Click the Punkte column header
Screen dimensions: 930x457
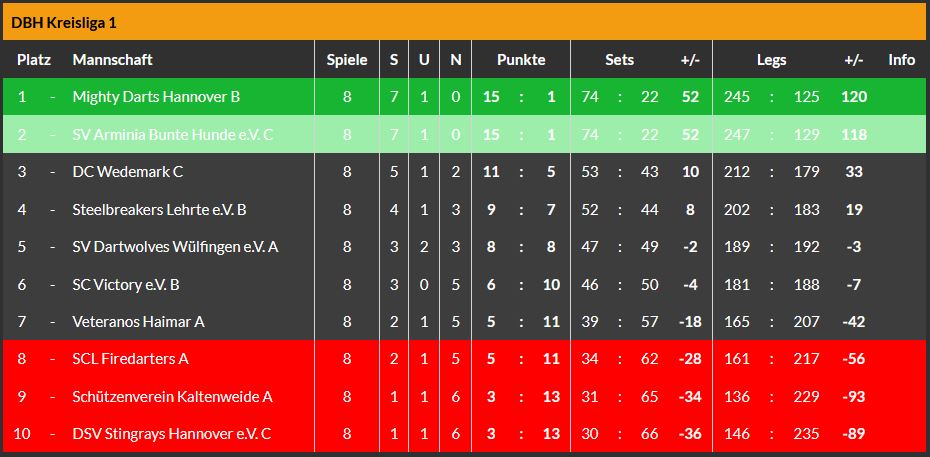click(x=521, y=60)
